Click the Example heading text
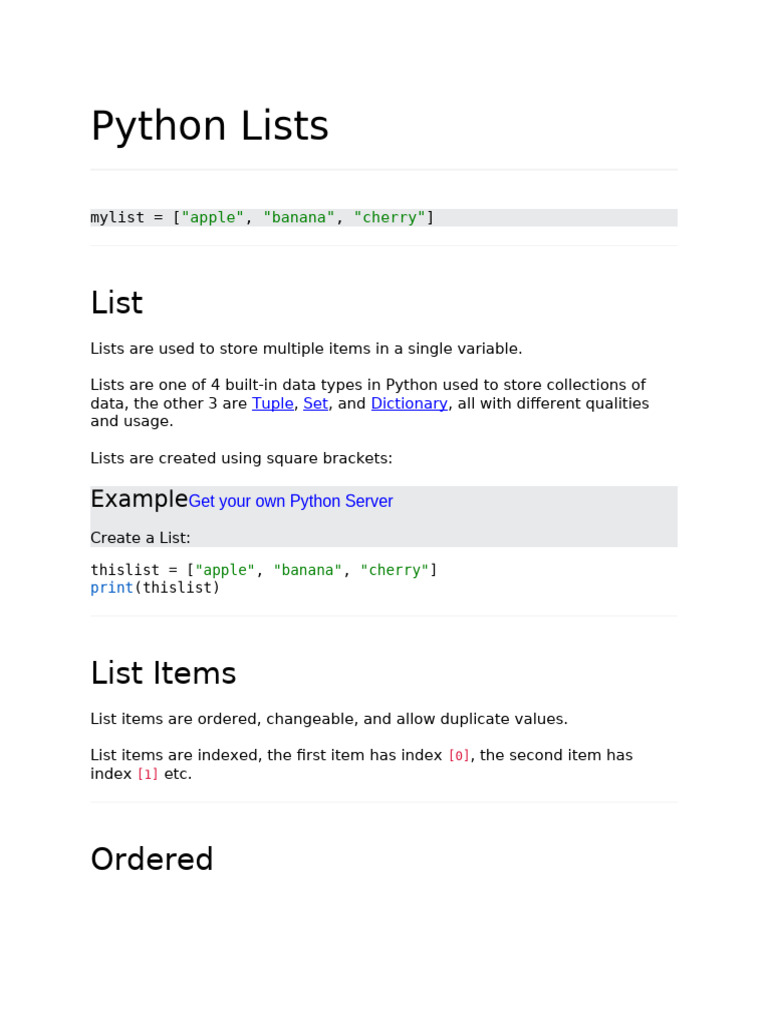This screenshot has height=1024, width=768. tap(139, 499)
